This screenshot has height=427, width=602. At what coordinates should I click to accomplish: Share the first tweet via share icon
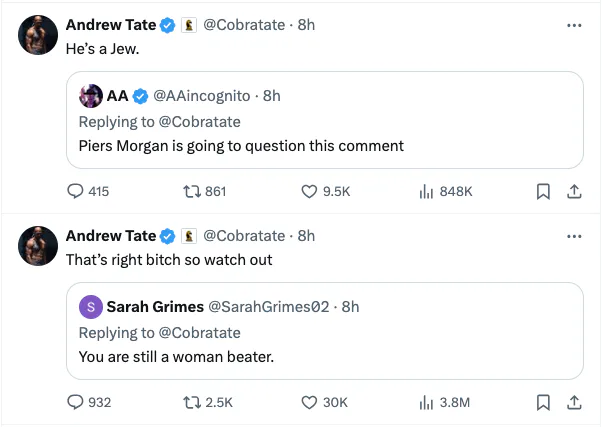pos(574,191)
